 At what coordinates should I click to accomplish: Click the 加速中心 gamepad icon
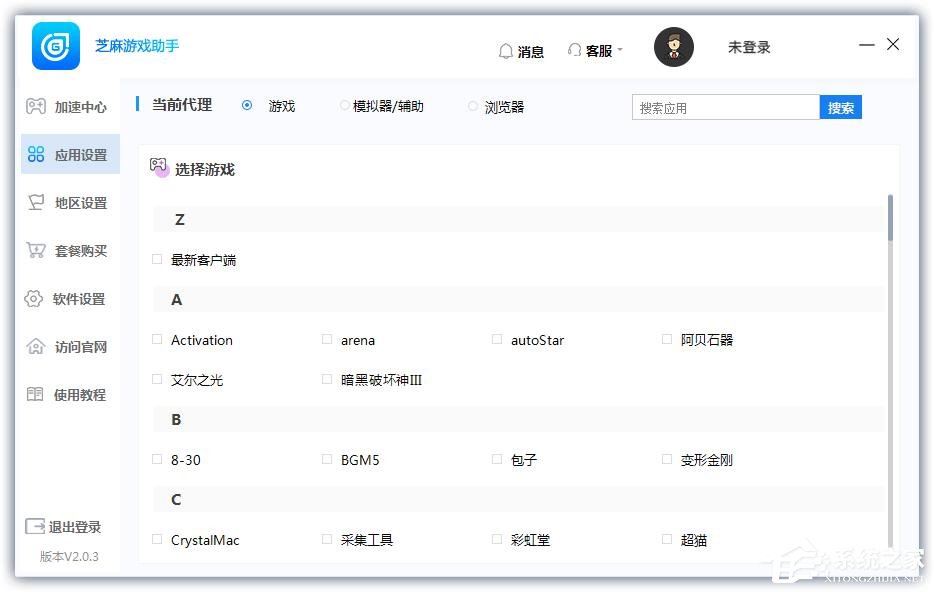pyautogui.click(x=35, y=106)
